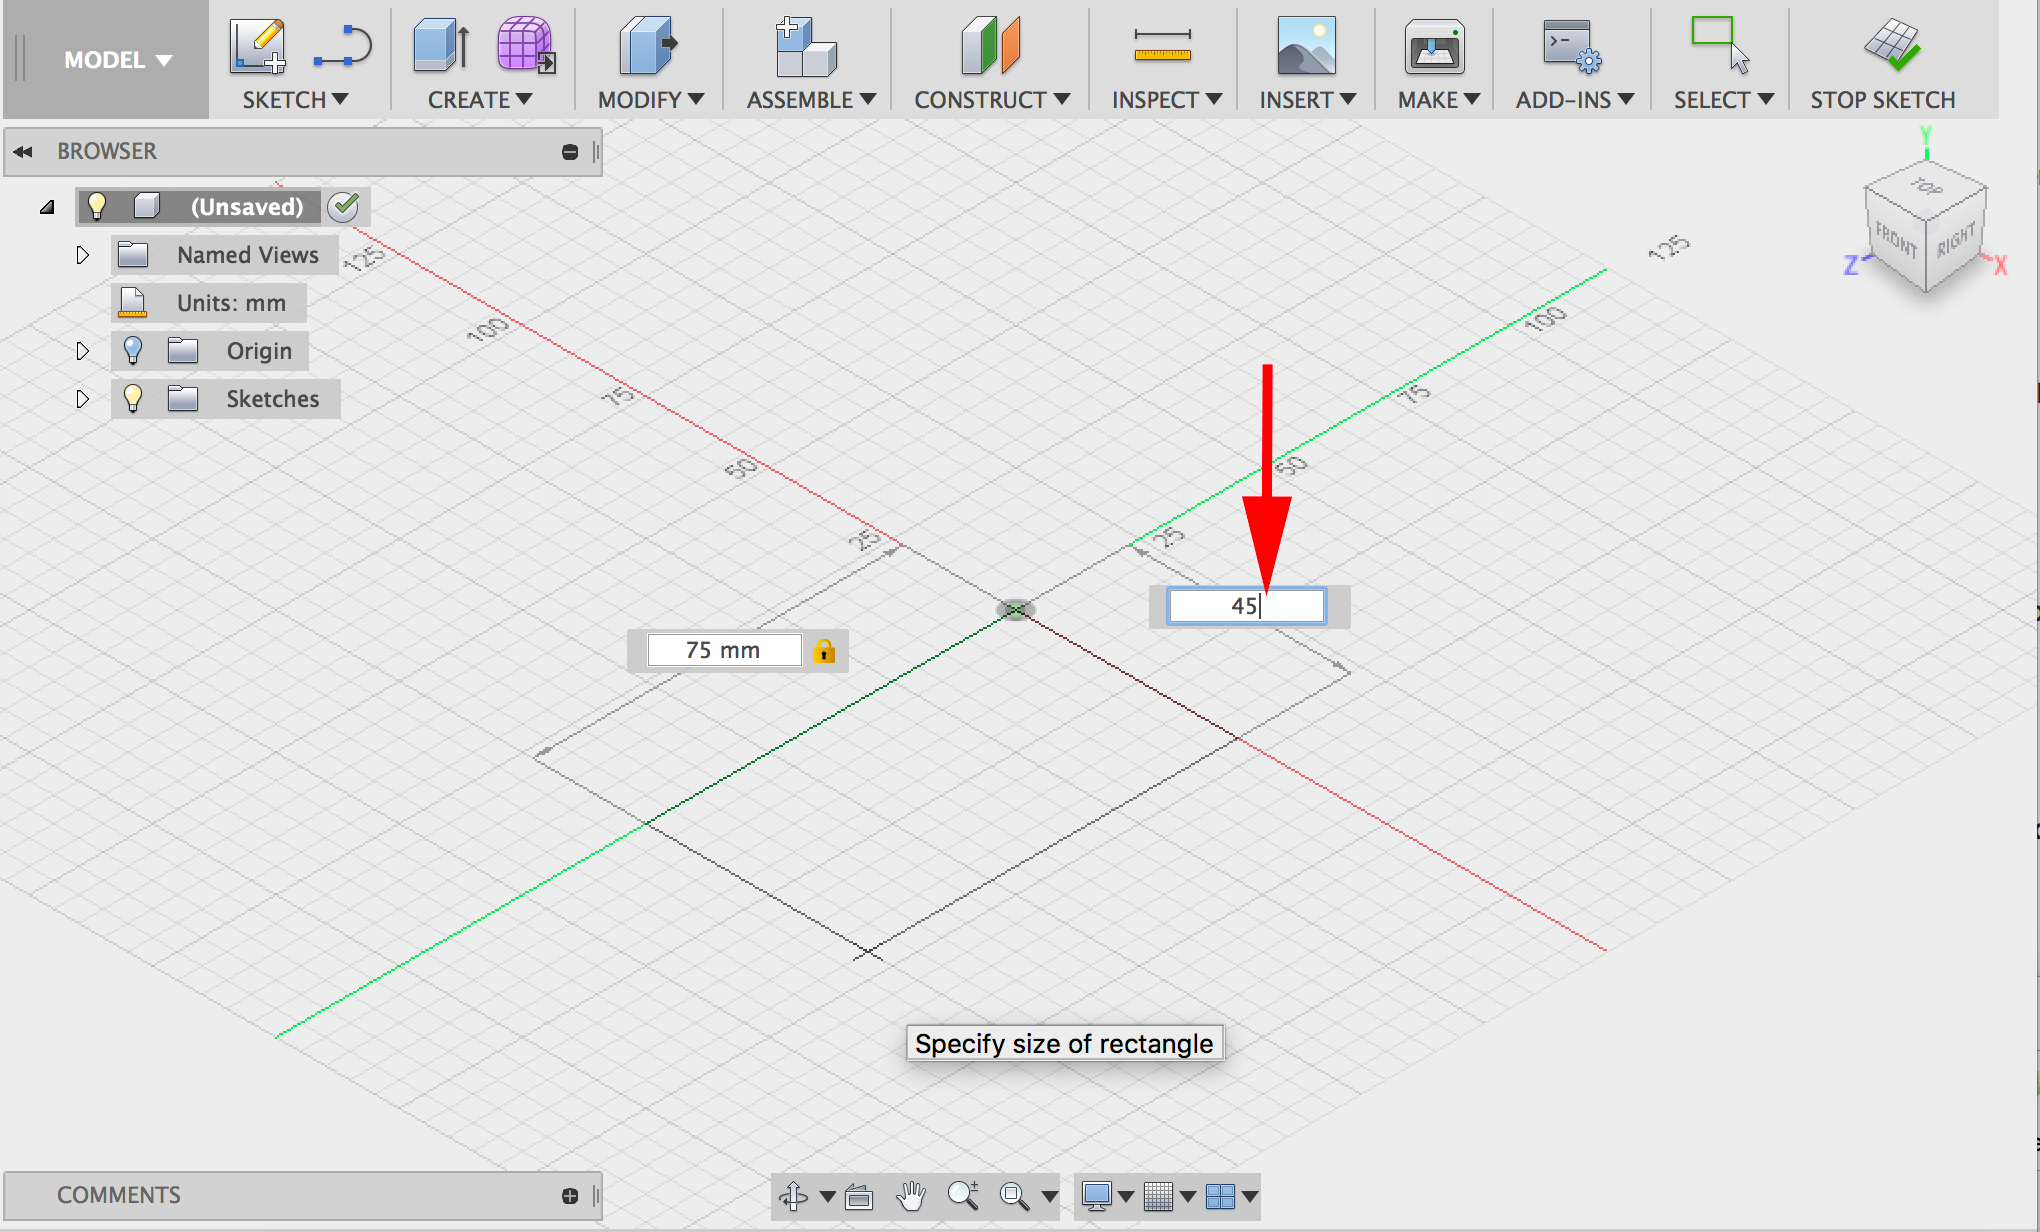Open the INSERT menu
The image size is (2040, 1232).
(x=1308, y=100)
